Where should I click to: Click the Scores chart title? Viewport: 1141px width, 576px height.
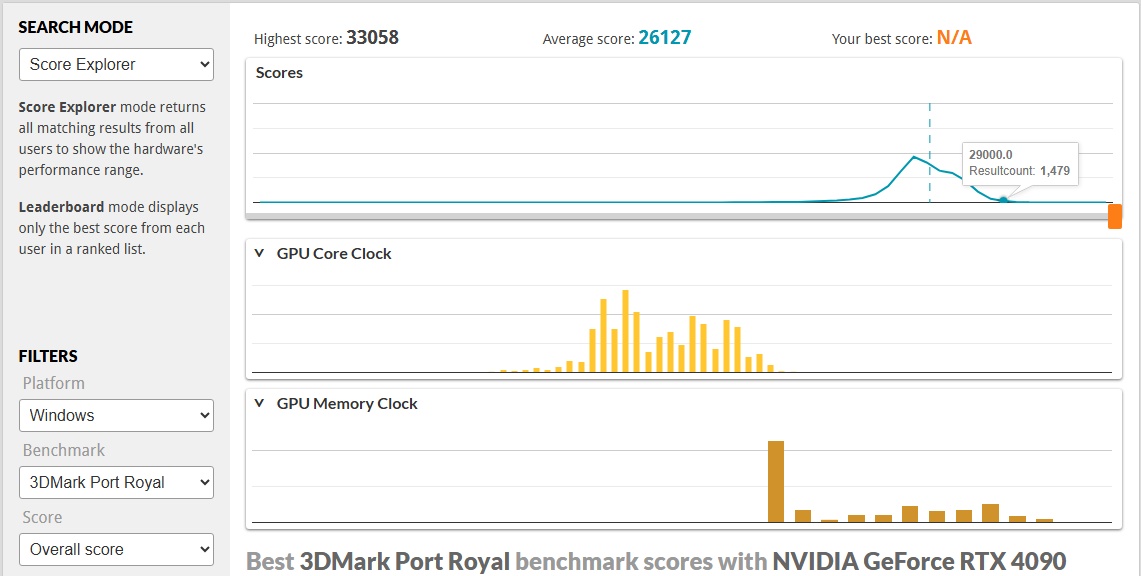(x=279, y=73)
